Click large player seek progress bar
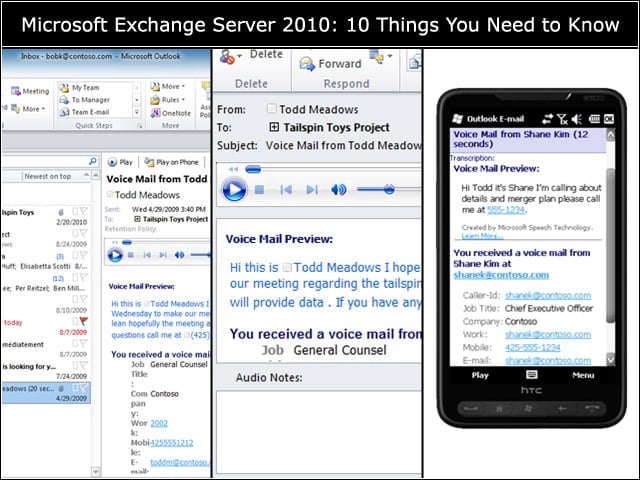This screenshot has height=480, width=640. tap(333, 169)
